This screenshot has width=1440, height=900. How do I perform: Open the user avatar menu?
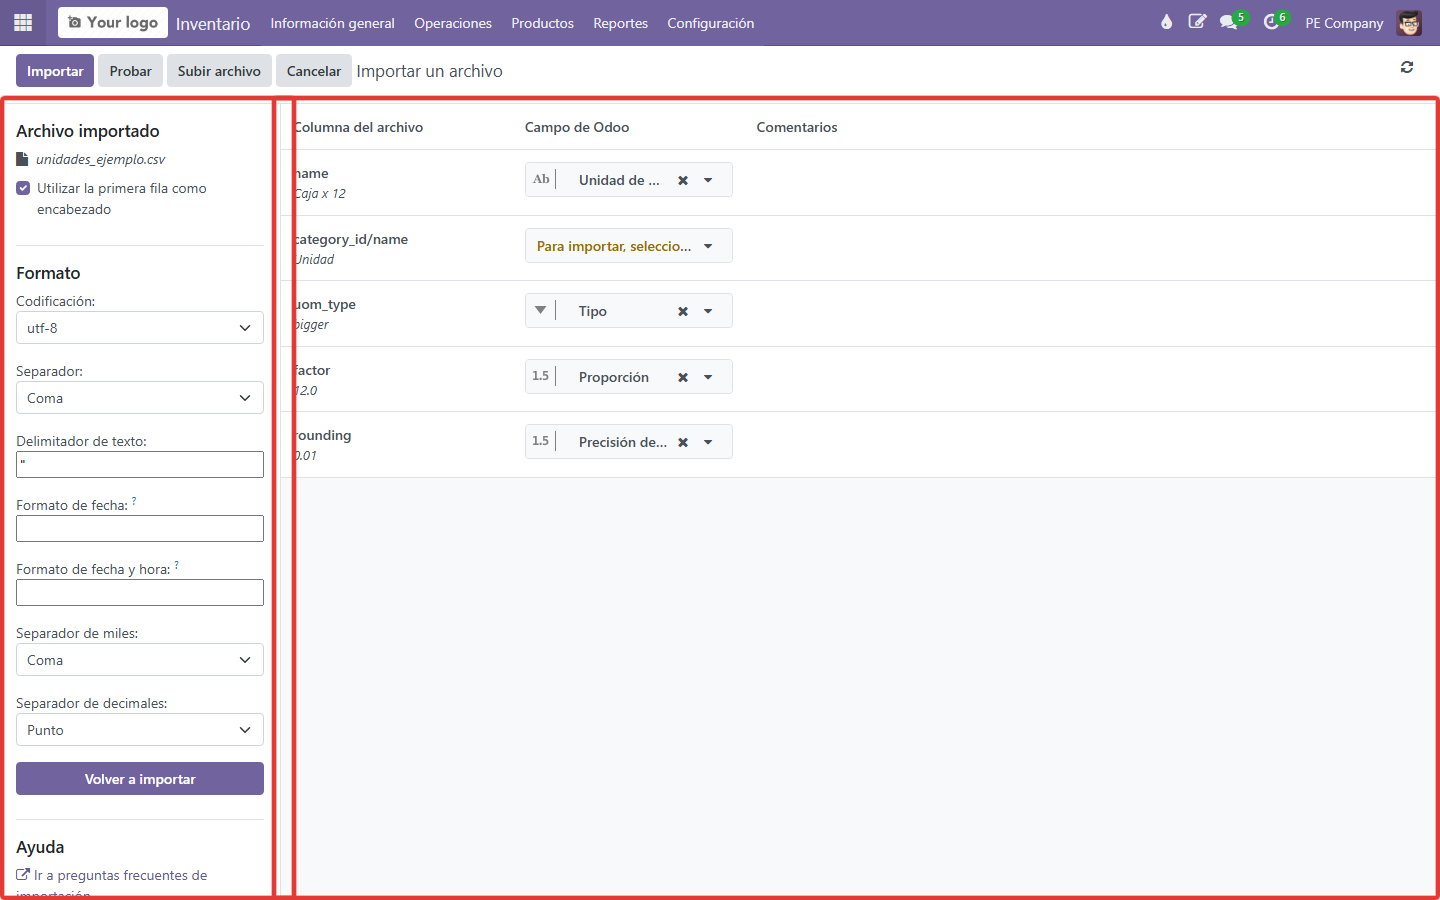tap(1409, 22)
